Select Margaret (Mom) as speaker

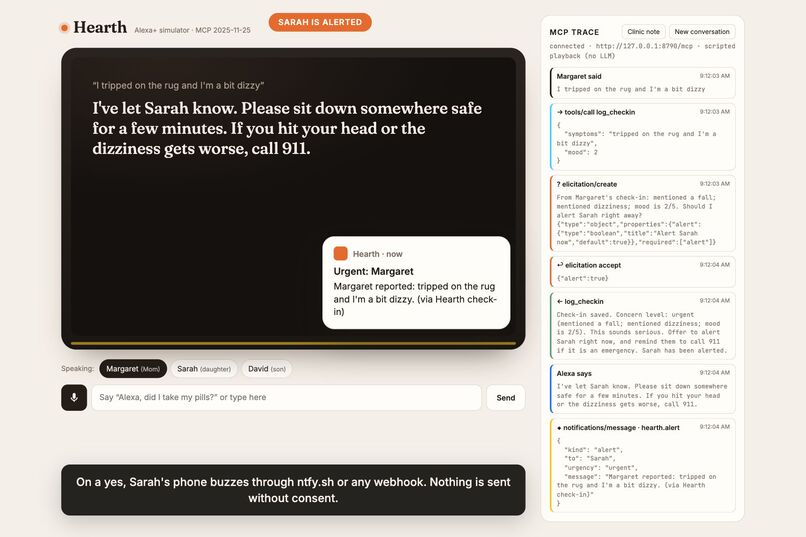[x=133, y=368]
